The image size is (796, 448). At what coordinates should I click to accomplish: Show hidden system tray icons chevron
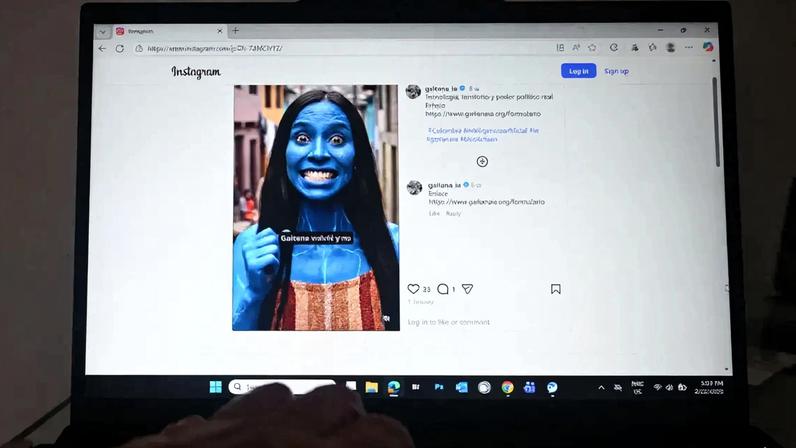(x=601, y=388)
